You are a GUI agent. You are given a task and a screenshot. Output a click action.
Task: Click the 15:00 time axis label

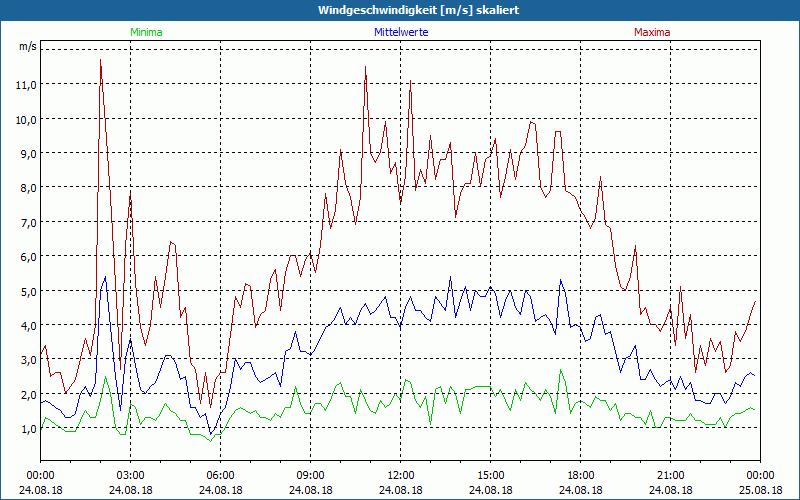[x=490, y=476]
